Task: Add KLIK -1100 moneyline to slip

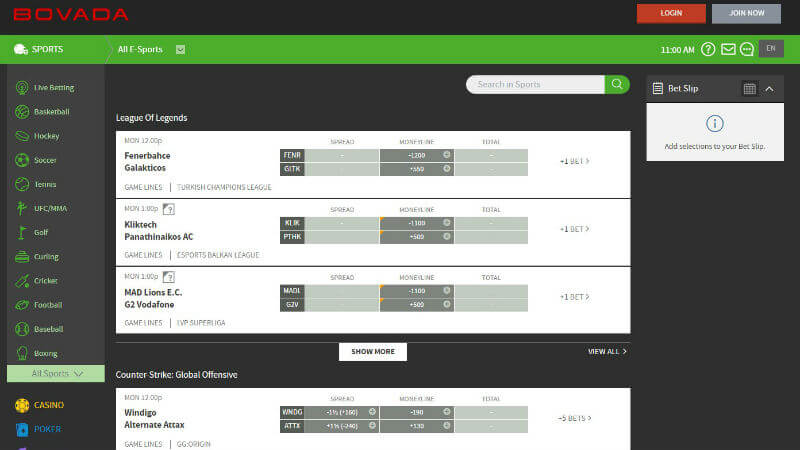Action: click(417, 223)
